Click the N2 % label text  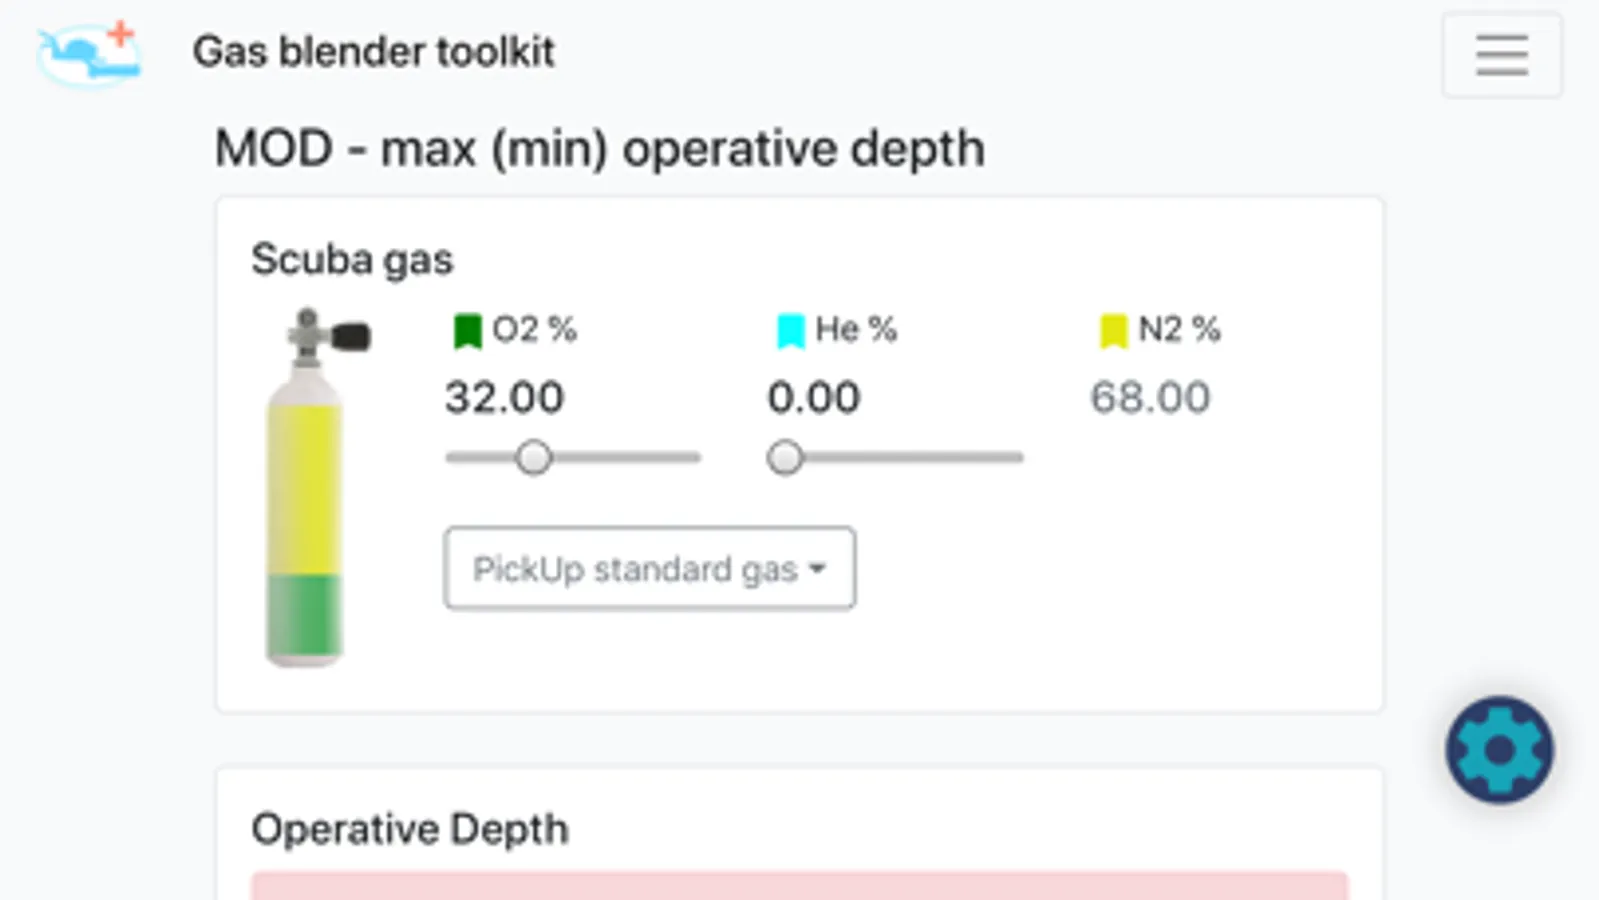[x=1180, y=329]
